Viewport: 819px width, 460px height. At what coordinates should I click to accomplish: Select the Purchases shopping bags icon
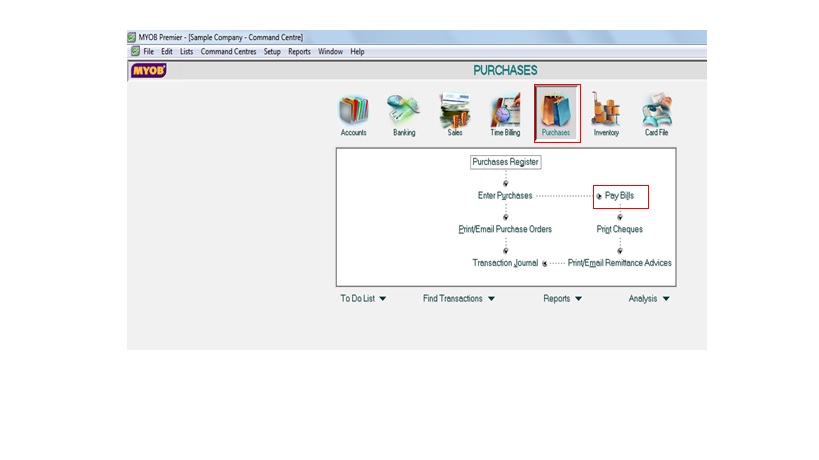coord(557,113)
